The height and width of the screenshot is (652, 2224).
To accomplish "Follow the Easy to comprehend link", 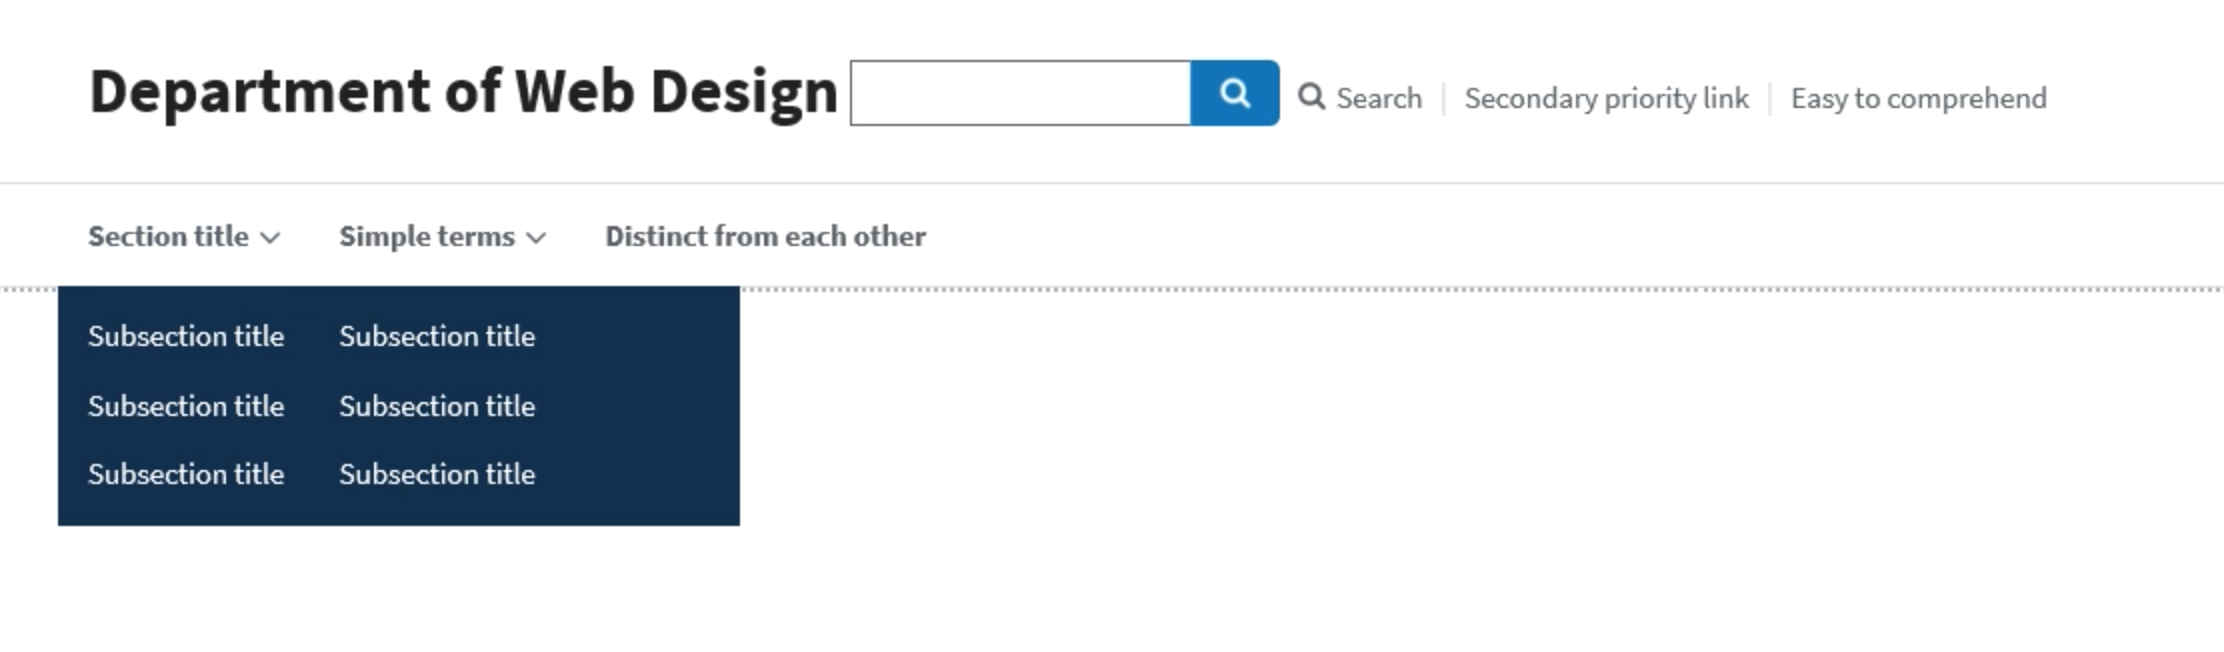I will (x=1919, y=98).
